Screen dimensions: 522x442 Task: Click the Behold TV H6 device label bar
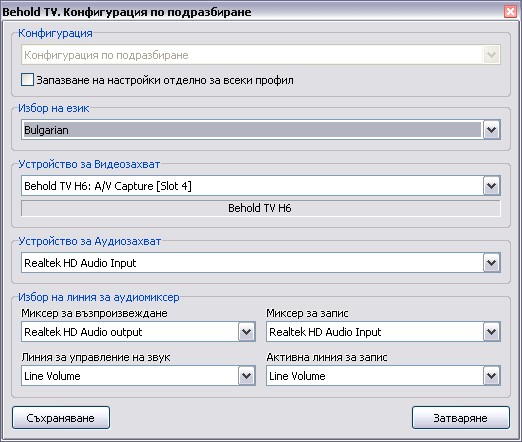click(261, 208)
